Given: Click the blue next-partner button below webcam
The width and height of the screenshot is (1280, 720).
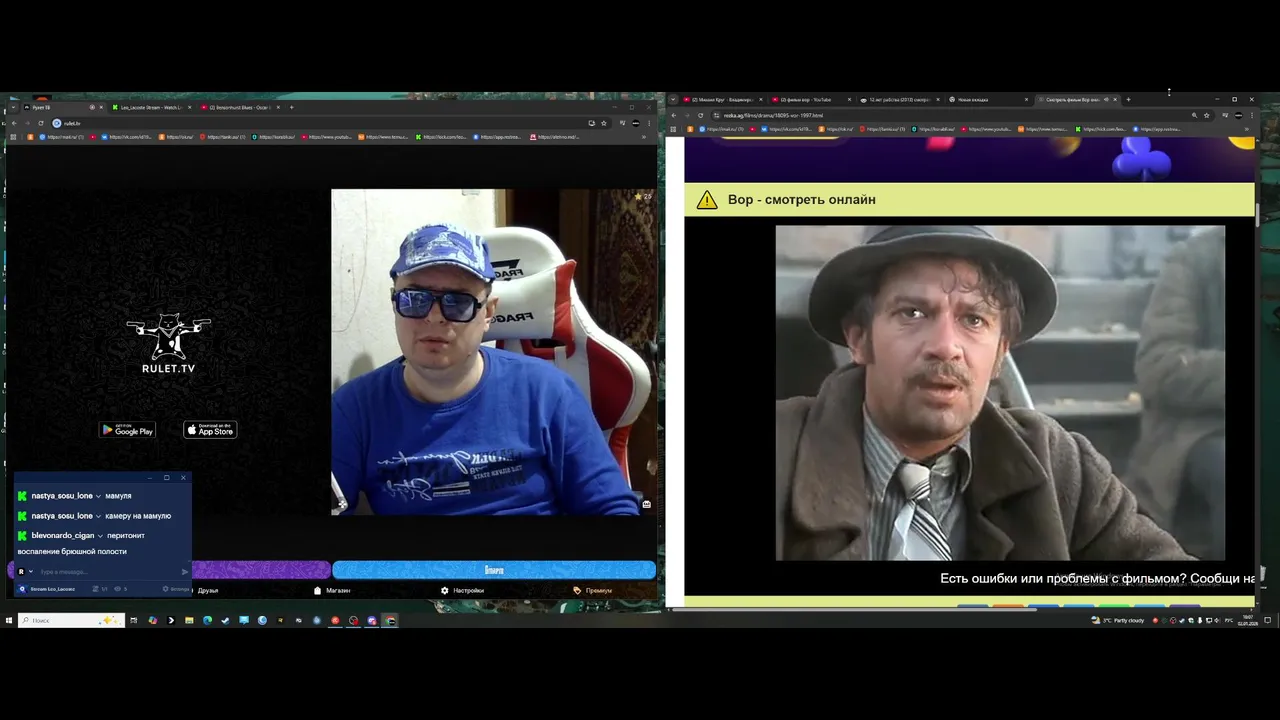Looking at the screenshot, I should pos(494,570).
